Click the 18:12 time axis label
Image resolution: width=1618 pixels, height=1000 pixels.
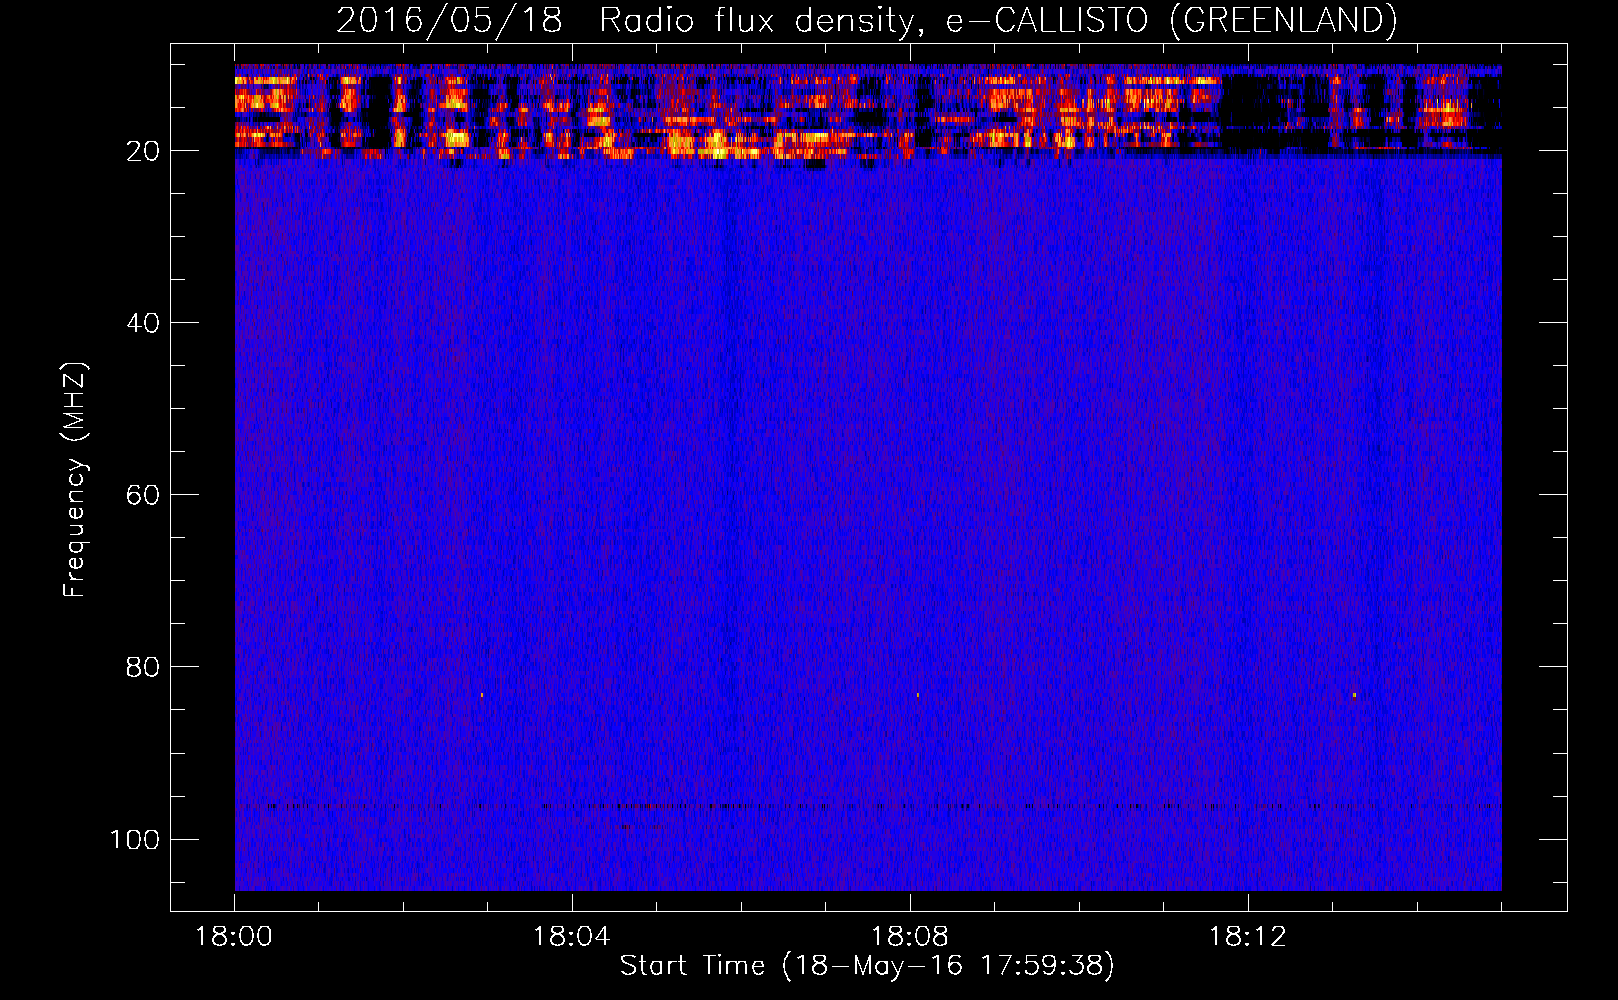1247,937
